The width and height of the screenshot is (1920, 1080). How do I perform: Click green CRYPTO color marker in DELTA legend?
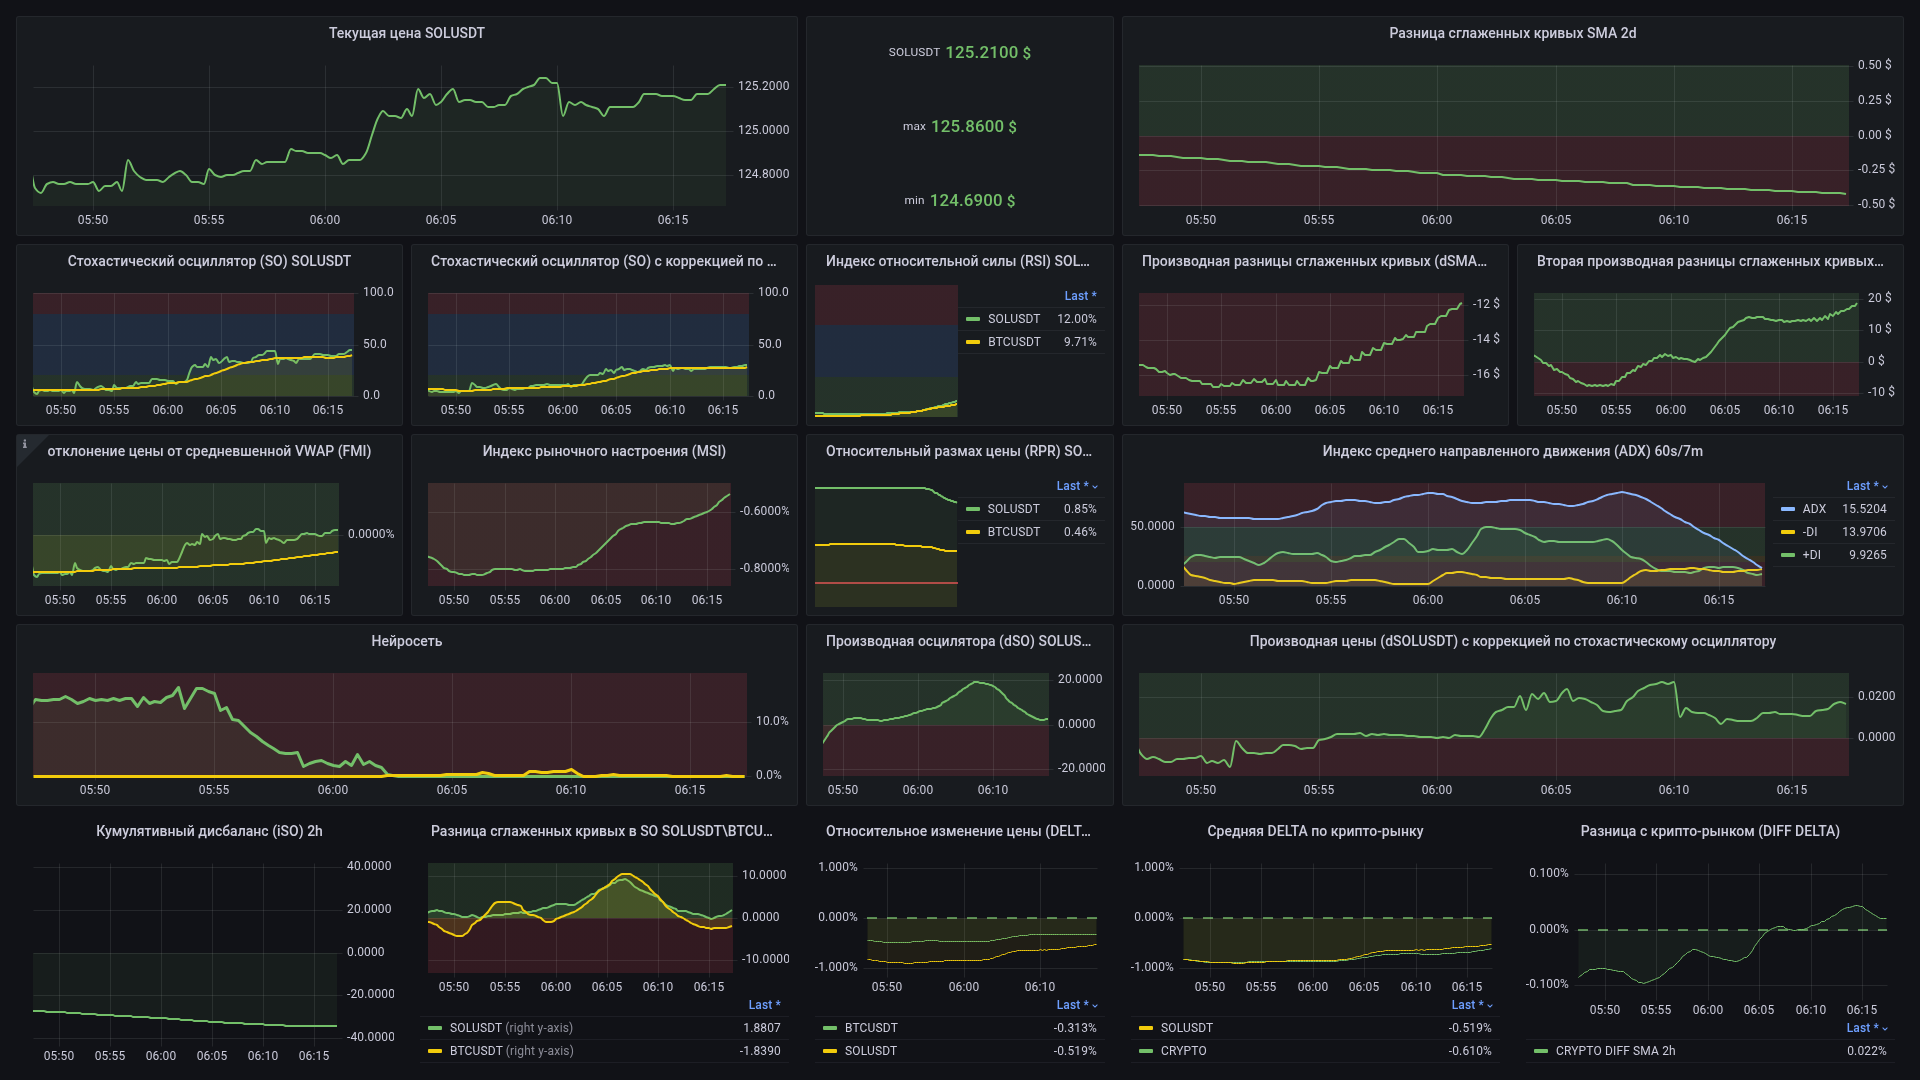point(1146,1051)
